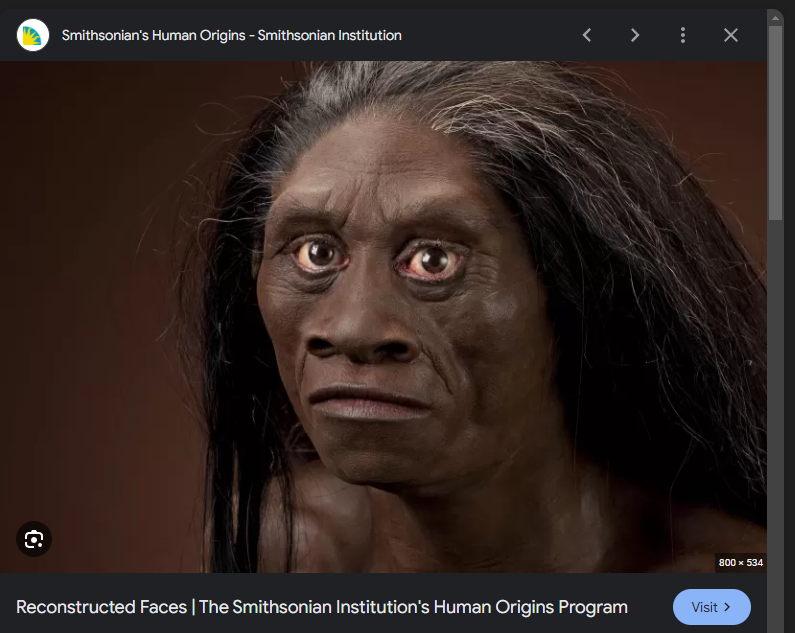Click the 800 × 534 image size label
795x633 pixels.
click(740, 562)
